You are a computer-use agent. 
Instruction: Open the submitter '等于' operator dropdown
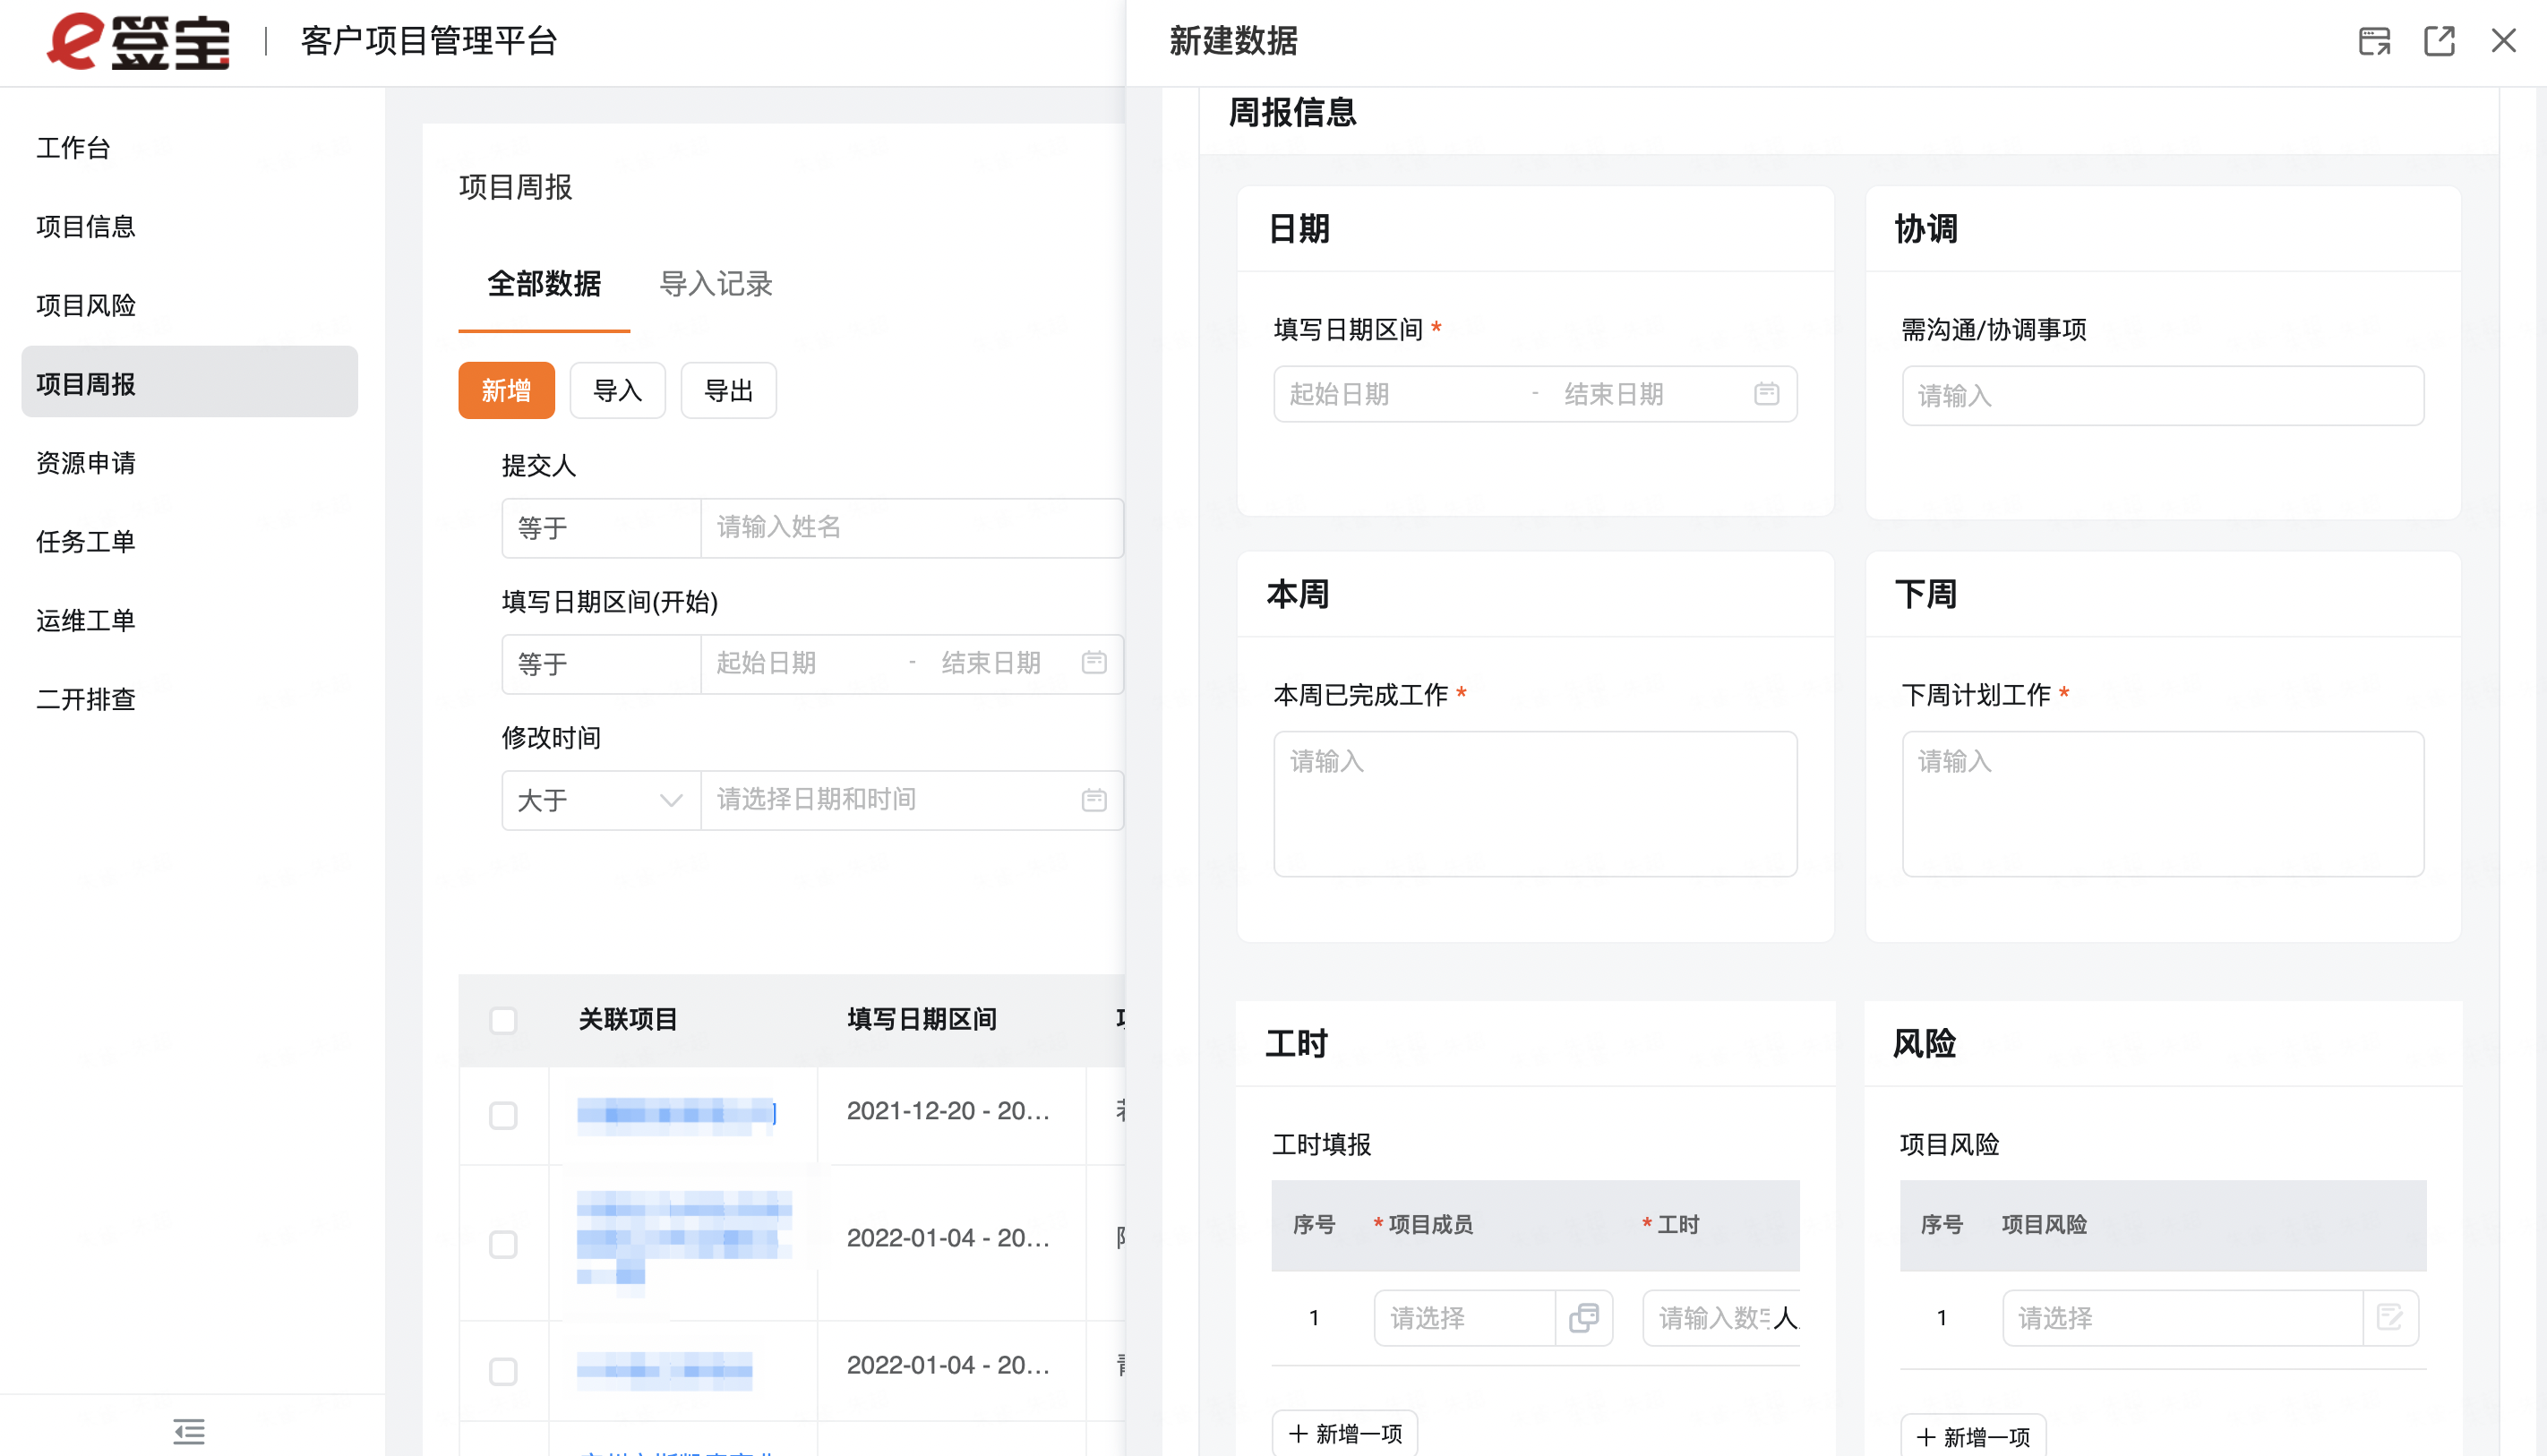(x=601, y=528)
